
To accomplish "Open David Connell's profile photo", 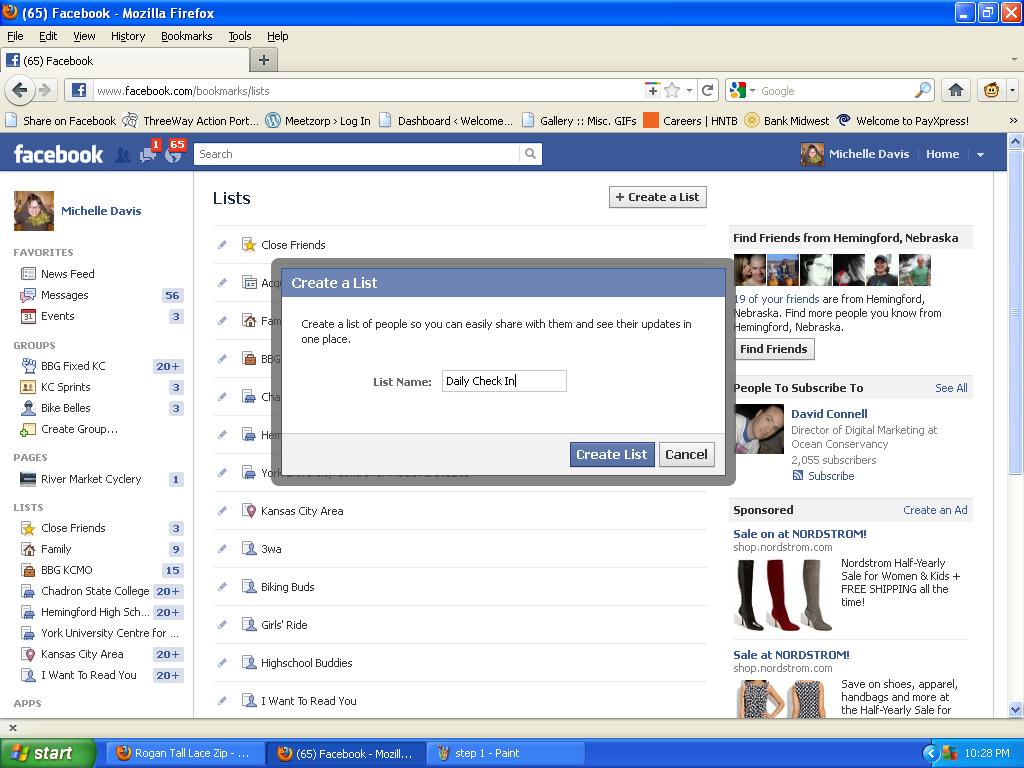I will click(759, 429).
